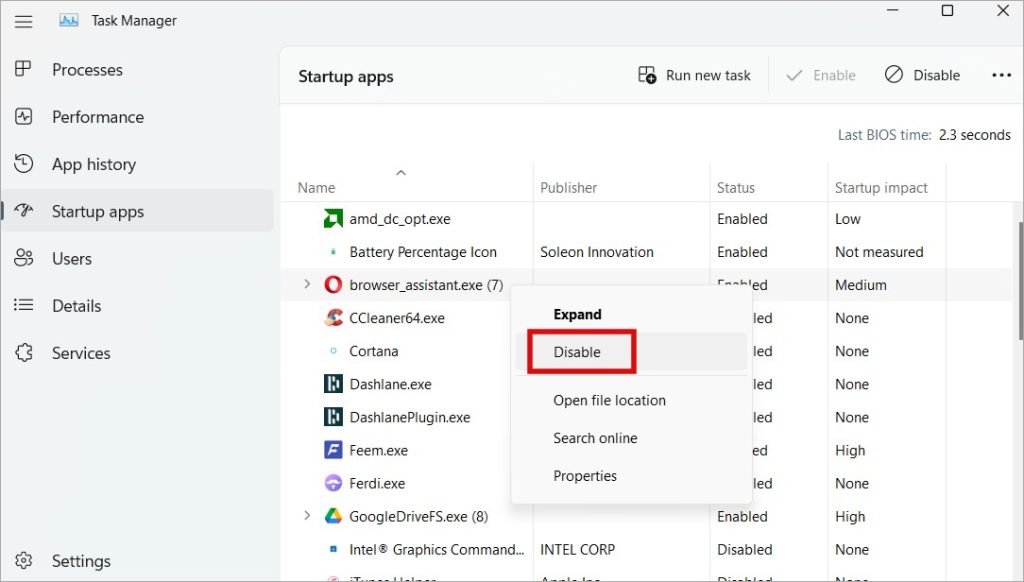The image size is (1024, 582).
Task: Click the Opera browser_assistant.exe icon
Action: (334, 285)
